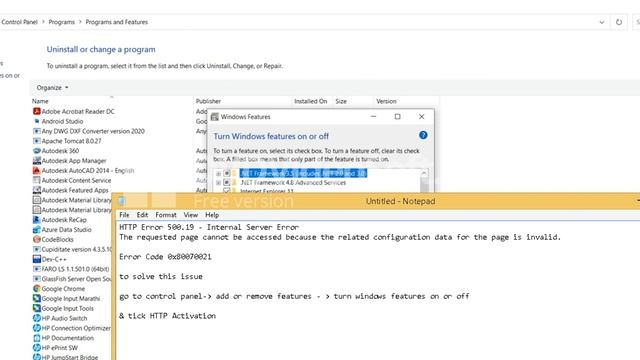Image resolution: width=640 pixels, height=360 pixels.
Task: Click the Adobe Acrobat Reader DC icon
Action: [36, 111]
